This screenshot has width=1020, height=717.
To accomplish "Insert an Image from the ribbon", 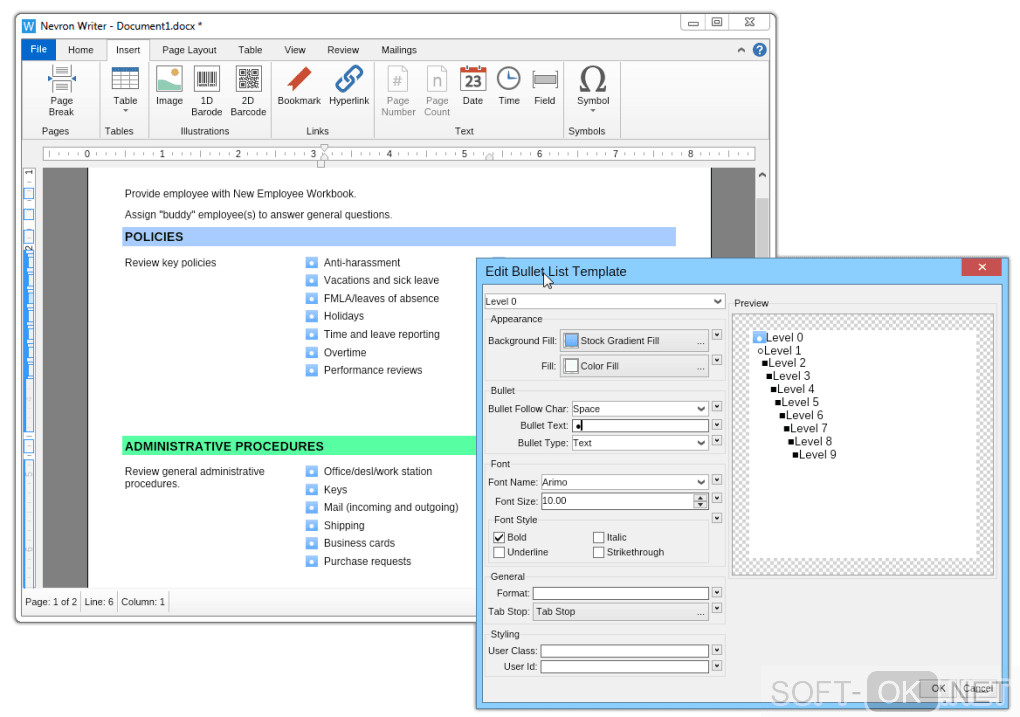I will [169, 85].
